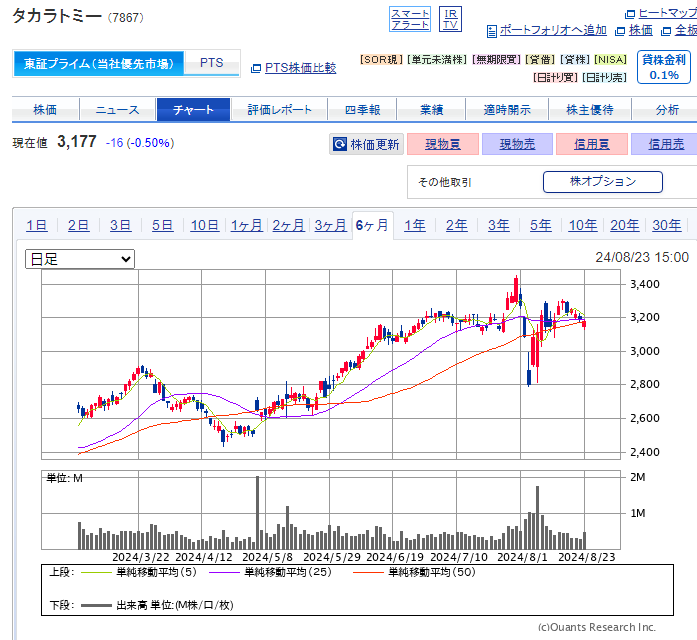The height and width of the screenshot is (640, 697).
Task: Click the tallest volume bar near 2024/5/8
Action: 257,512
